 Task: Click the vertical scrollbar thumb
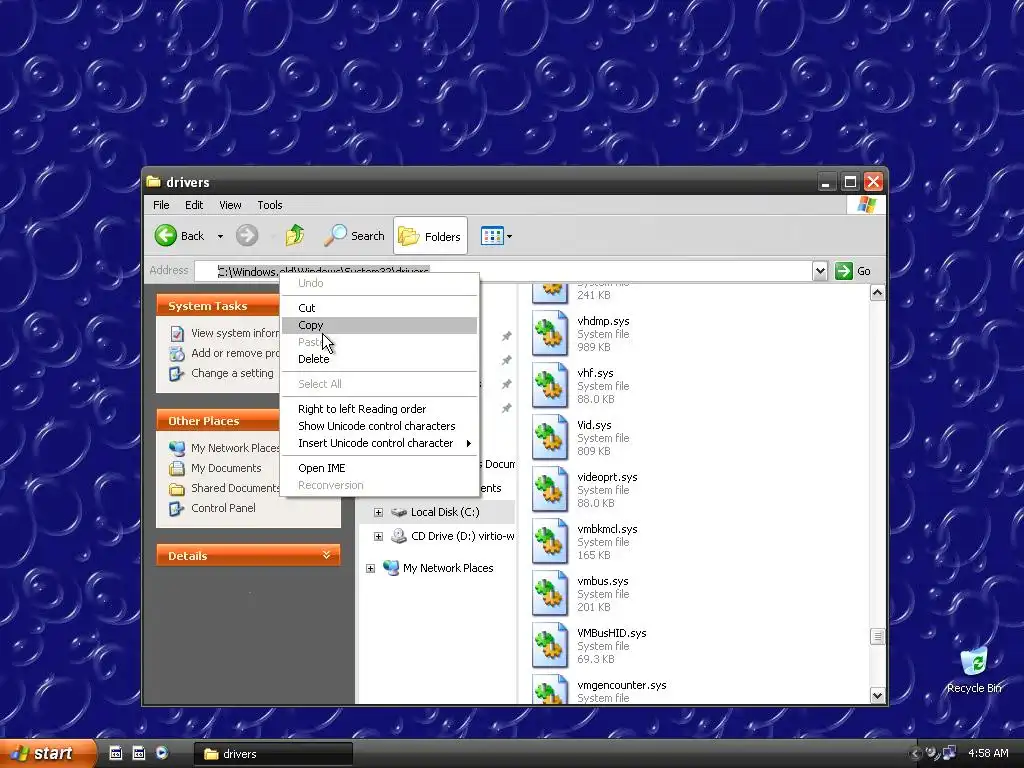[877, 636]
